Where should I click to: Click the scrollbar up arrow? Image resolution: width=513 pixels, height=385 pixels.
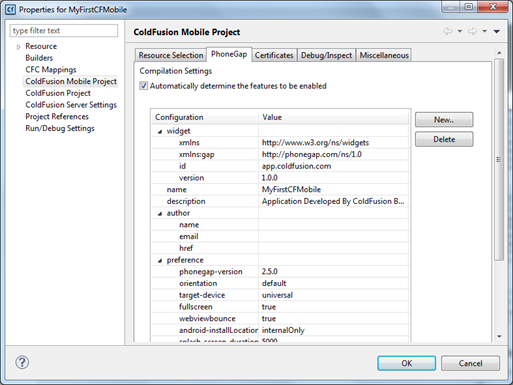tap(499, 53)
